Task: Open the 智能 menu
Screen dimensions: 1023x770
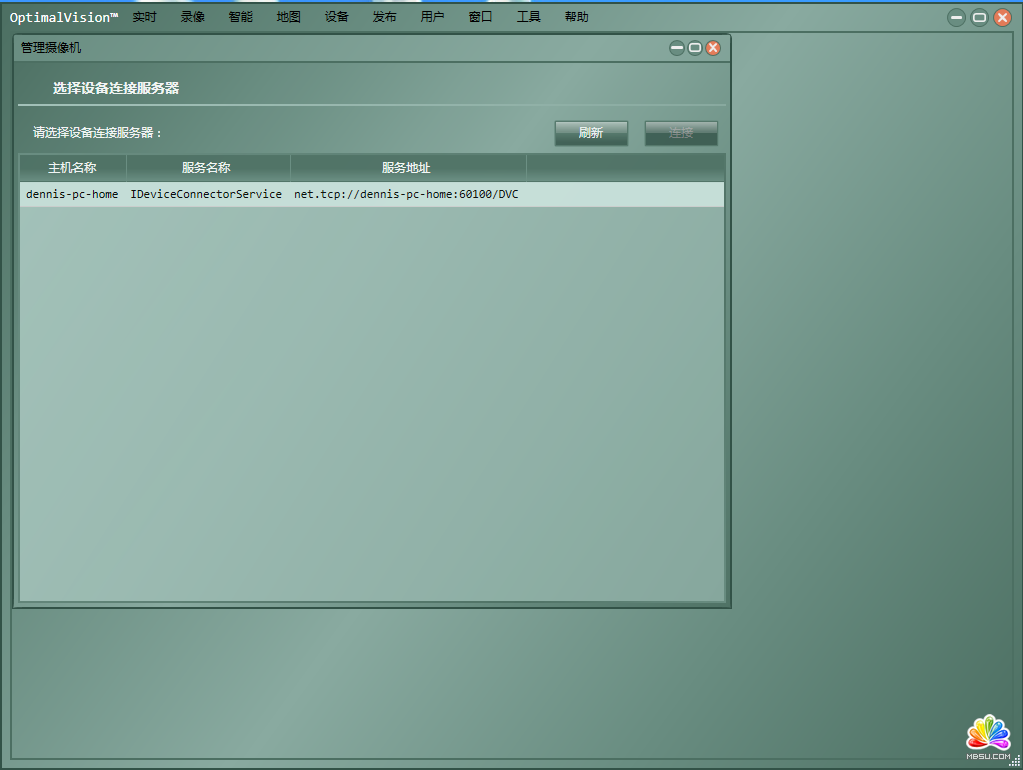Action: point(241,17)
